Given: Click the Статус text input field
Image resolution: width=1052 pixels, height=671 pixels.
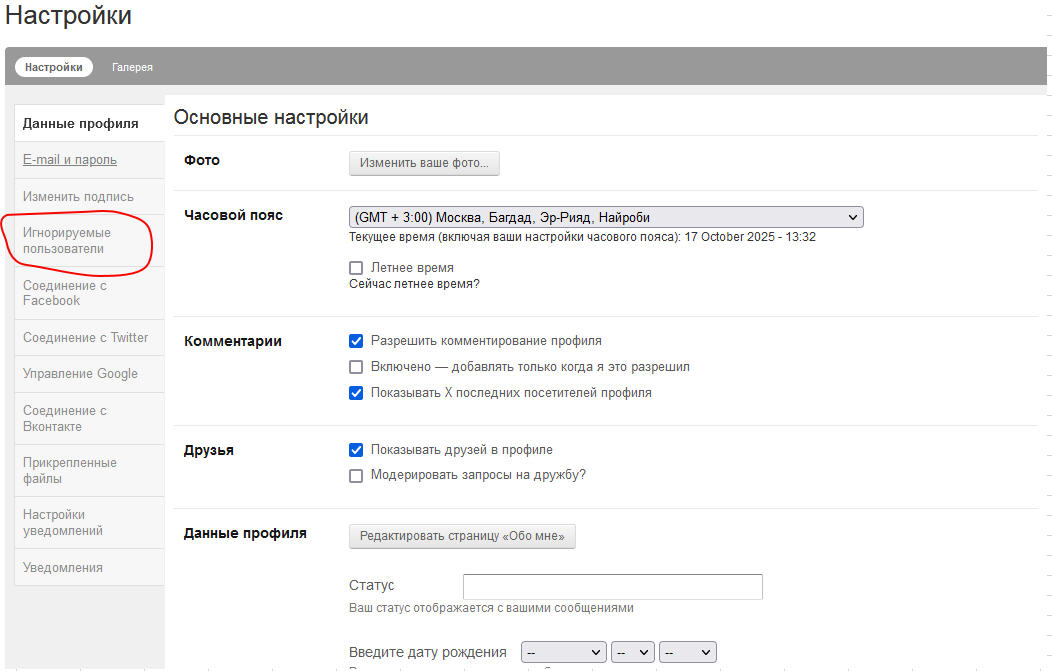Looking at the screenshot, I should point(612,587).
